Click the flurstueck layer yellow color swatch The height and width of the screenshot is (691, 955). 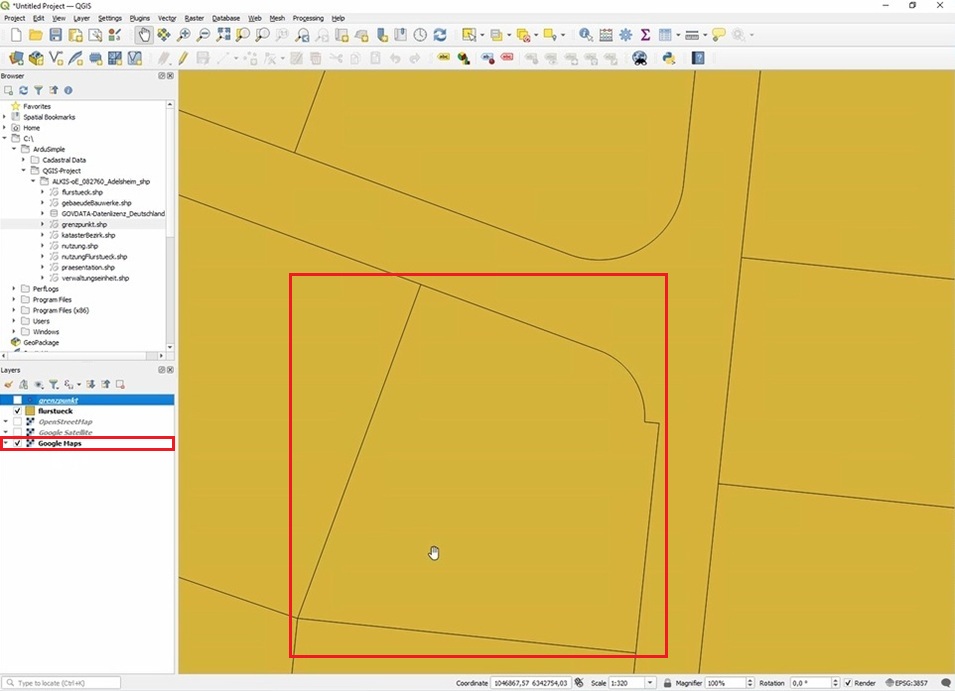30,411
